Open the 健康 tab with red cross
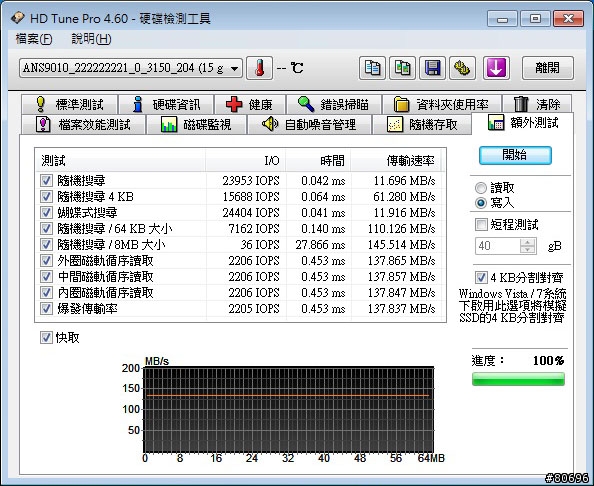The width and height of the screenshot is (594, 486). (249, 104)
